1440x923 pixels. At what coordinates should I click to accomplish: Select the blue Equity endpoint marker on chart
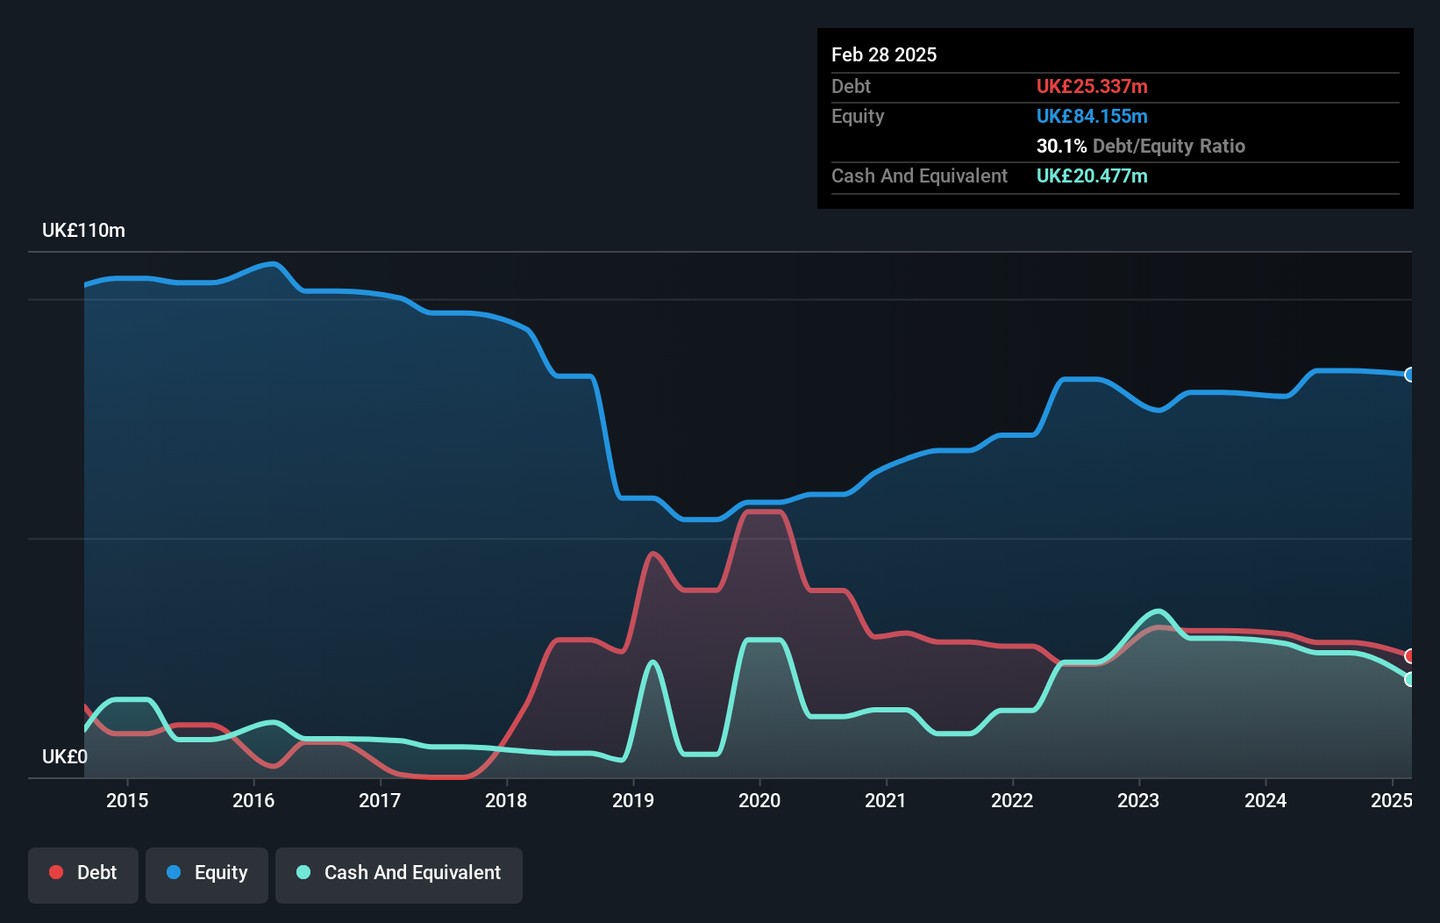[x=1410, y=375]
